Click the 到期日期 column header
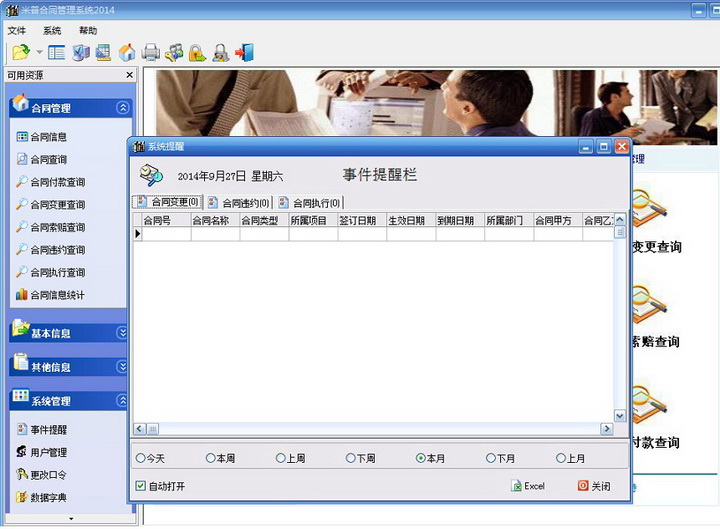This screenshot has width=720, height=529. pyautogui.click(x=460, y=220)
